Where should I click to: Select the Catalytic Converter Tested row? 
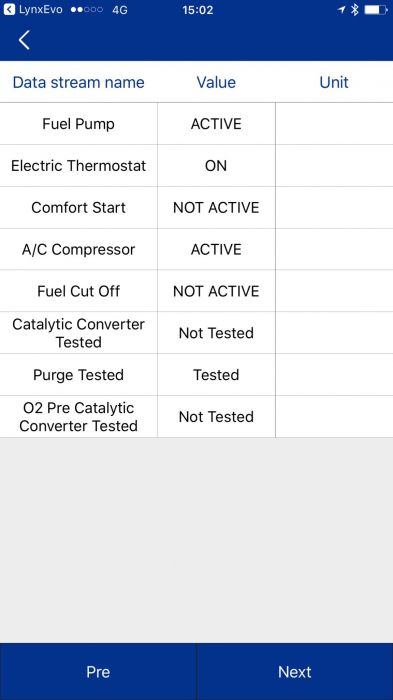coord(196,333)
